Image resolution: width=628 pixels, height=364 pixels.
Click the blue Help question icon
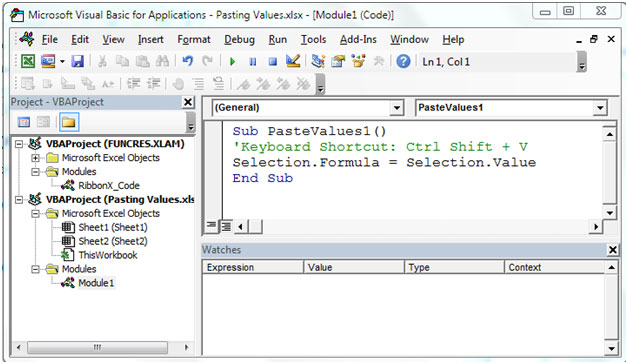(x=403, y=61)
